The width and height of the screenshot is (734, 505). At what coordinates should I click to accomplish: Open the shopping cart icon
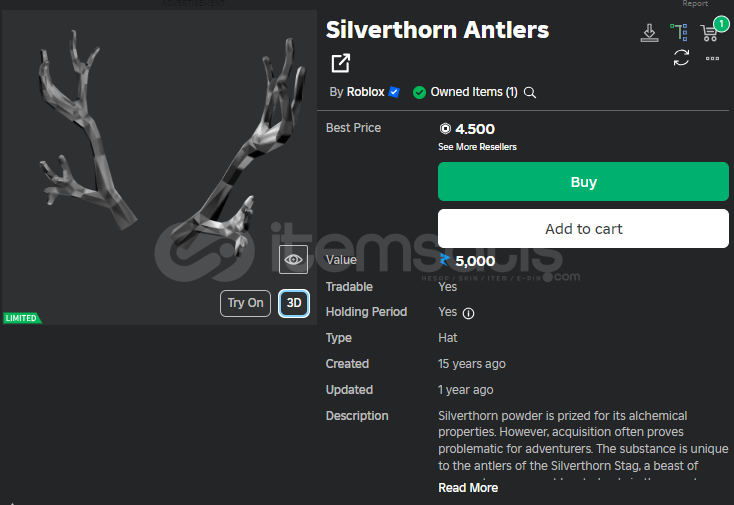[x=709, y=33]
